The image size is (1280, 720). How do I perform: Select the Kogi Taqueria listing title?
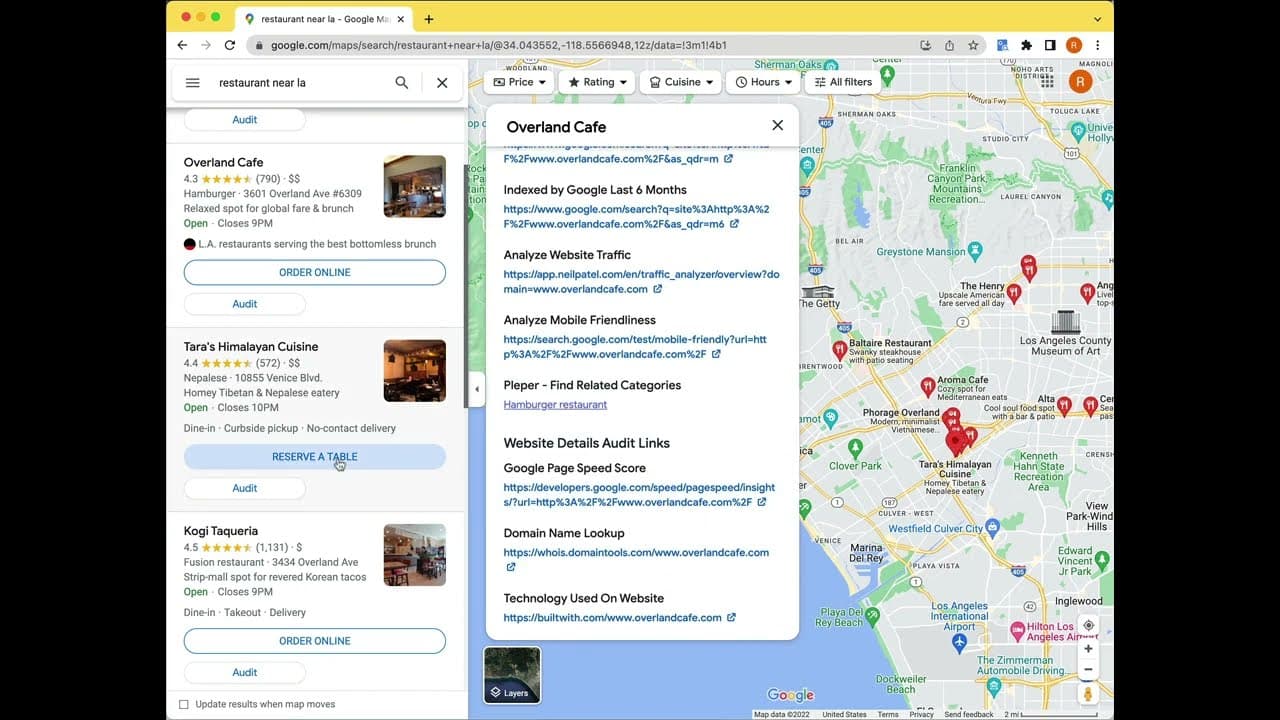(x=221, y=531)
